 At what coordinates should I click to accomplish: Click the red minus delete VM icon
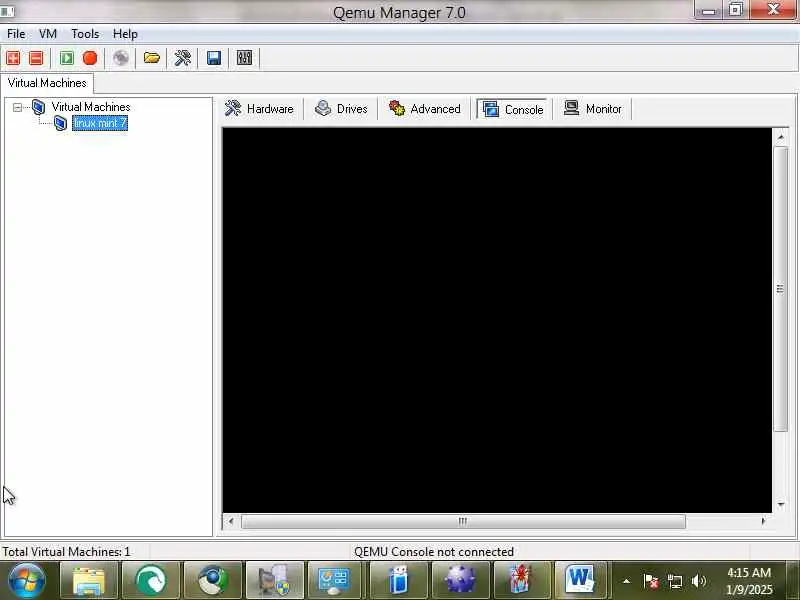[x=36, y=58]
